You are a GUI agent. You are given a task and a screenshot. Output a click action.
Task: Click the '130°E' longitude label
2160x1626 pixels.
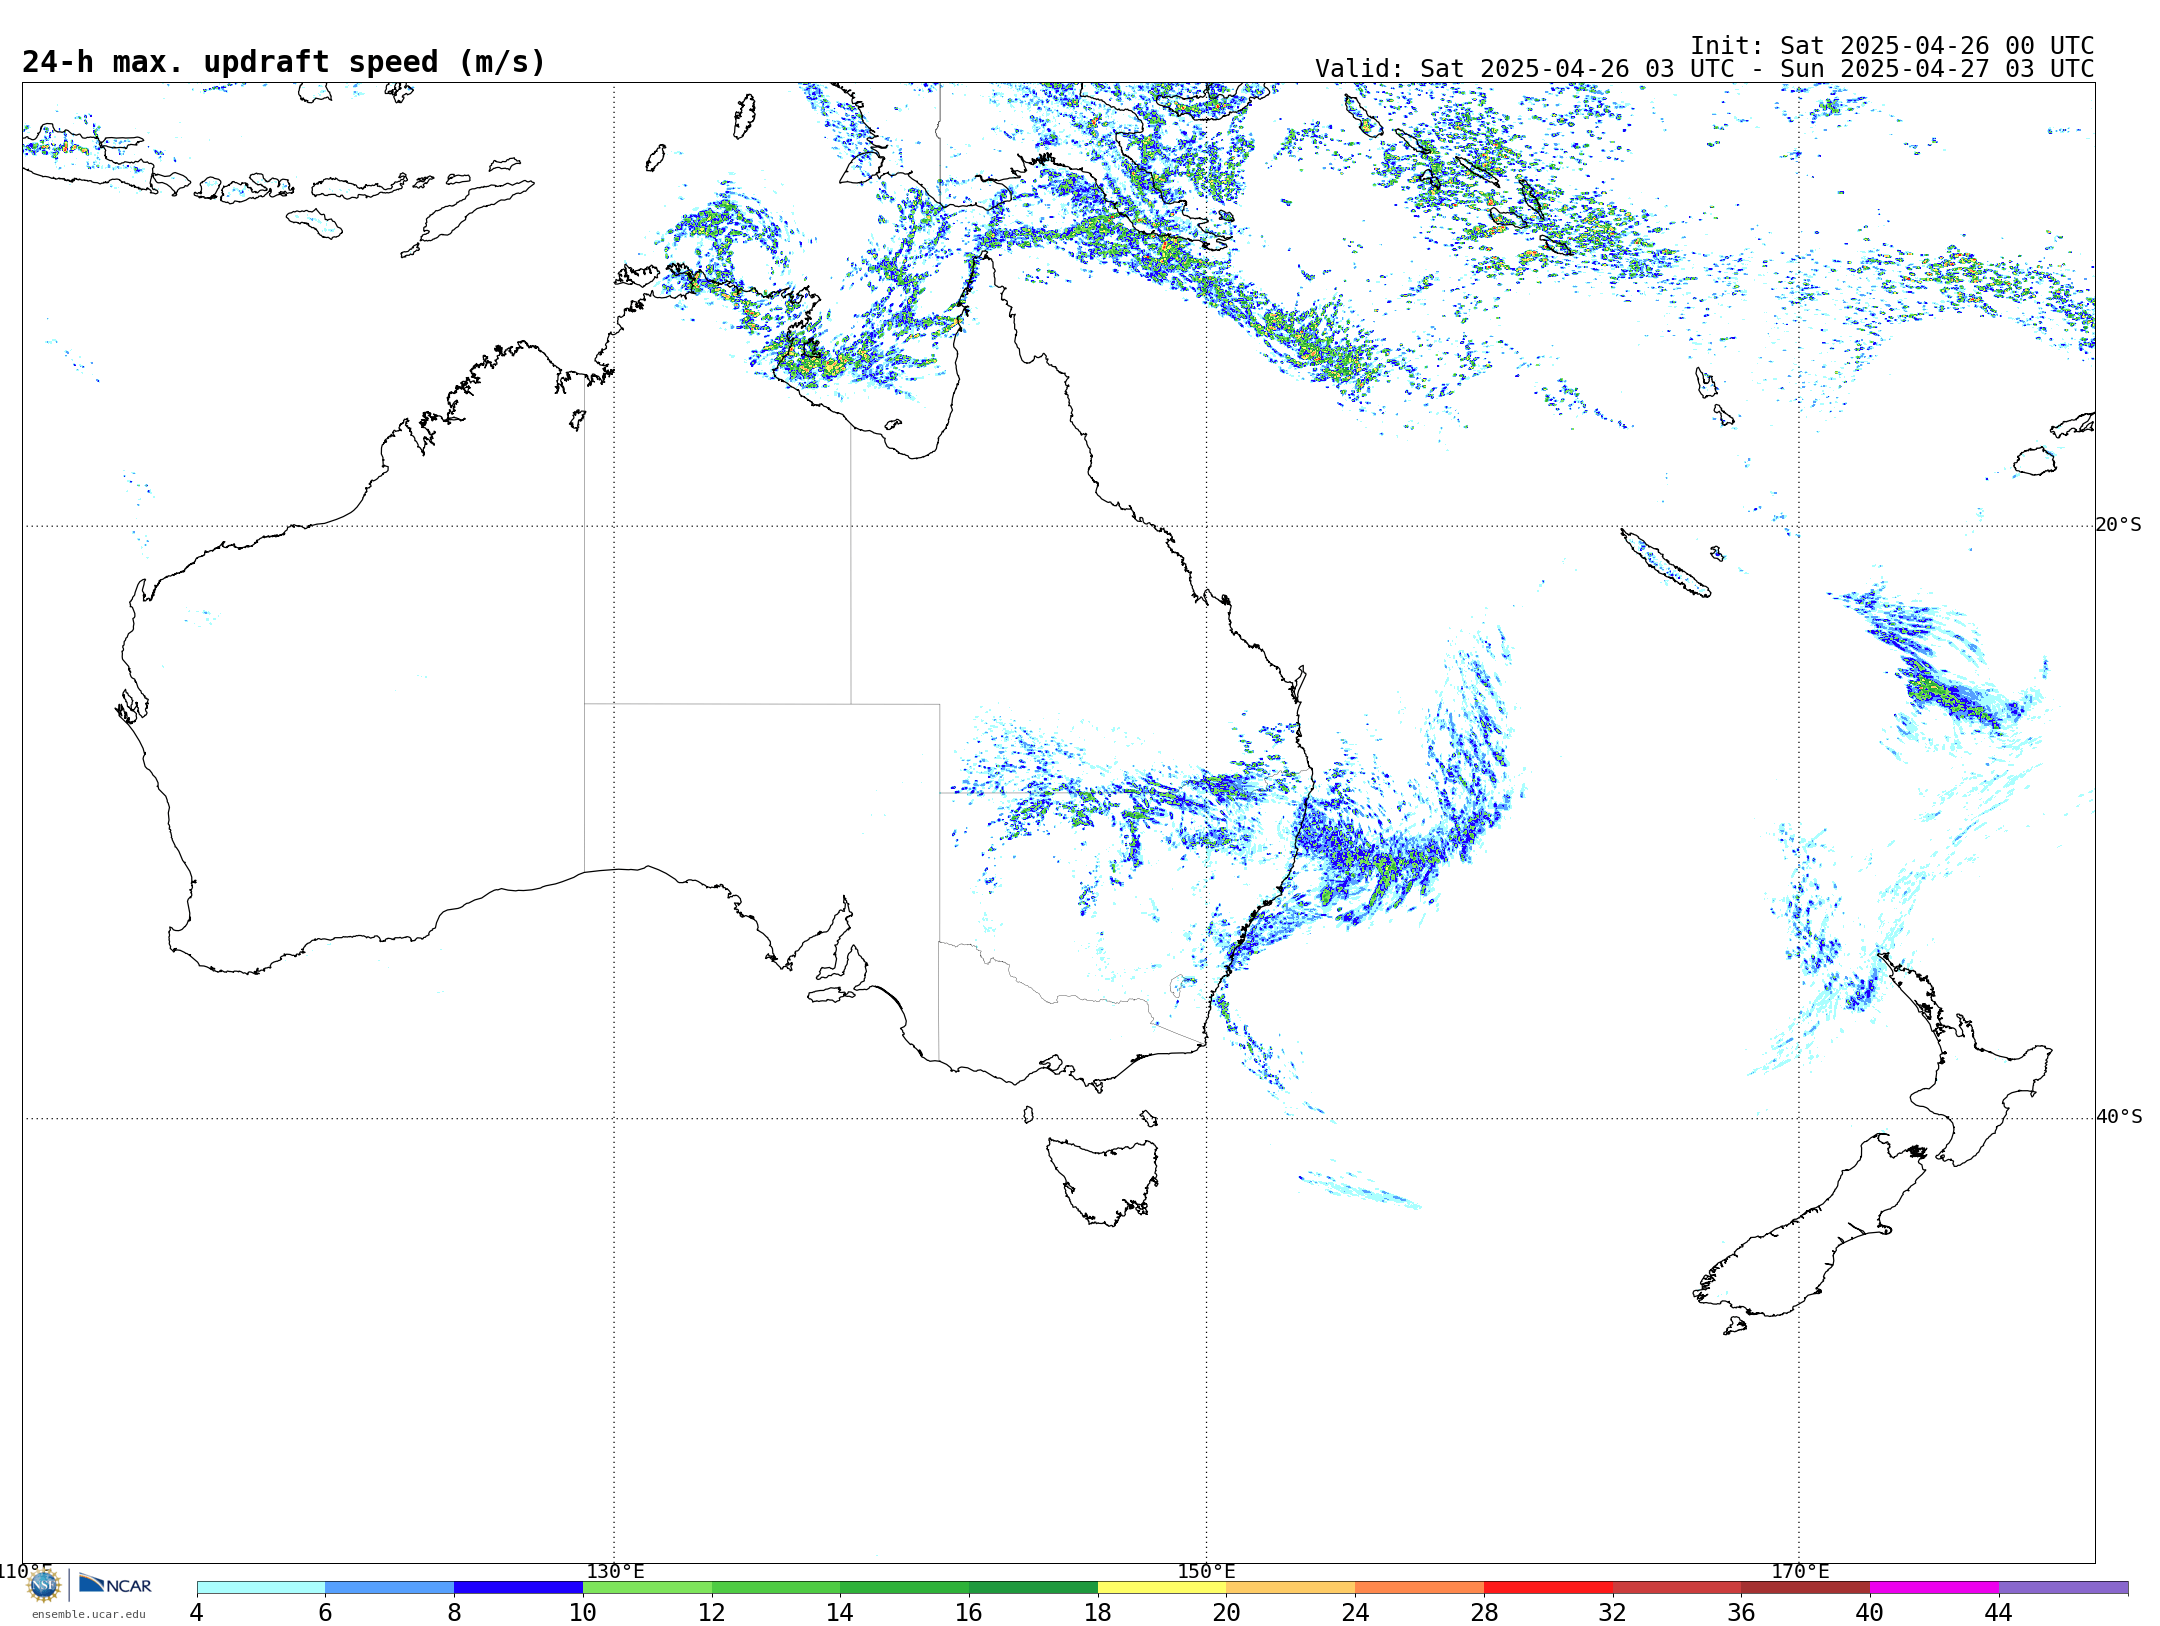[x=615, y=1572]
